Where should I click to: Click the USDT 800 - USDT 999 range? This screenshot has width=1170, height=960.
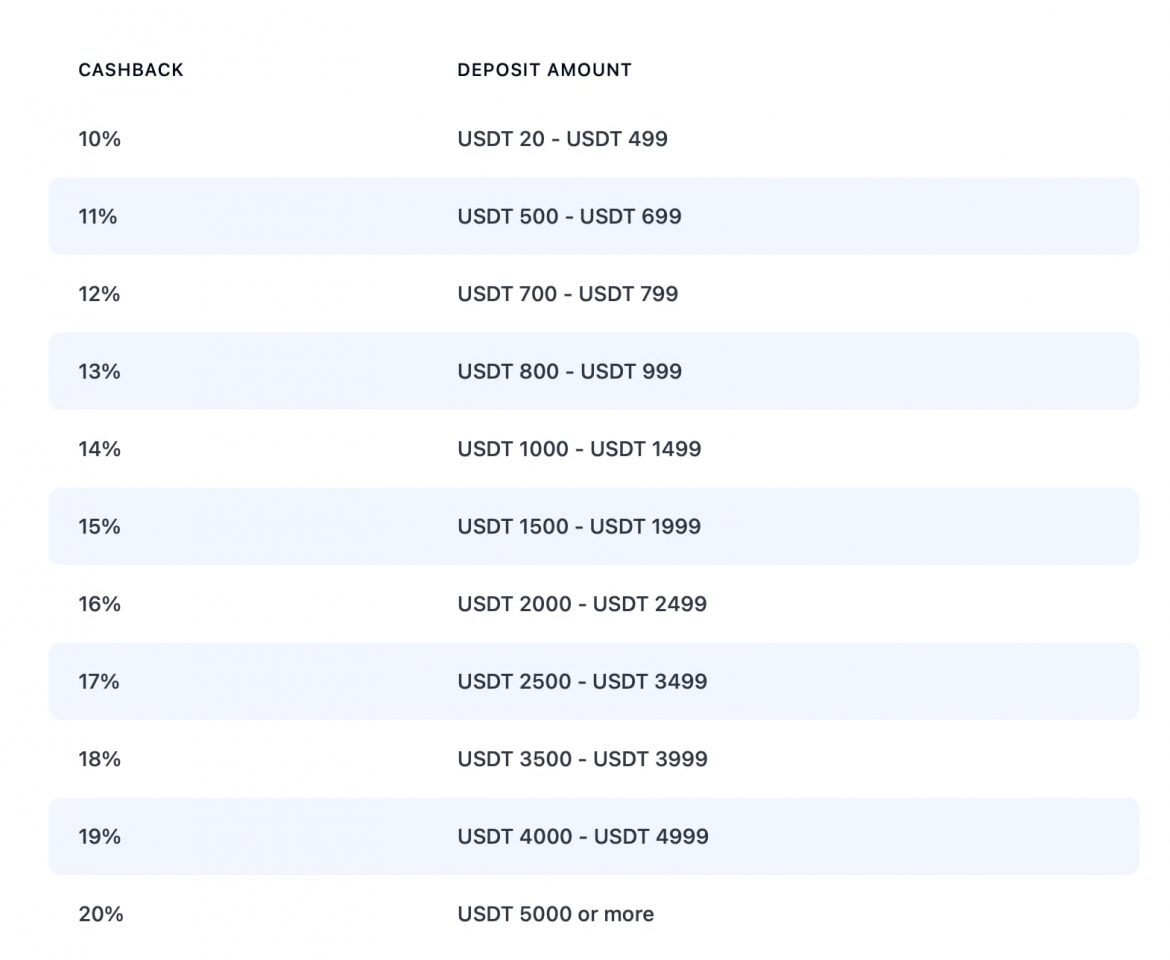569,371
